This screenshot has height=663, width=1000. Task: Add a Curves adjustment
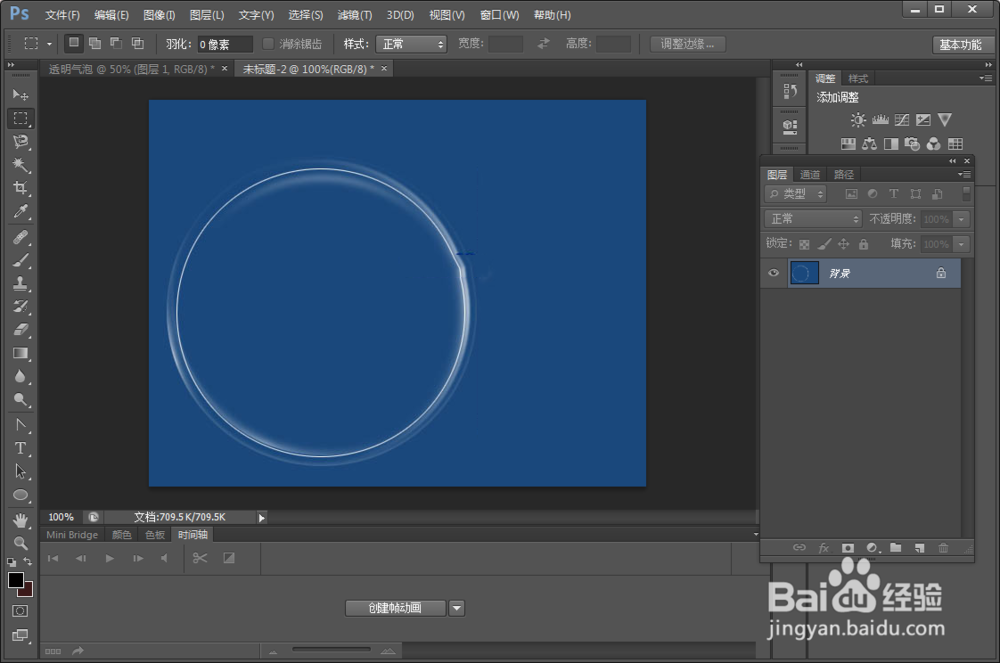pyautogui.click(x=902, y=120)
